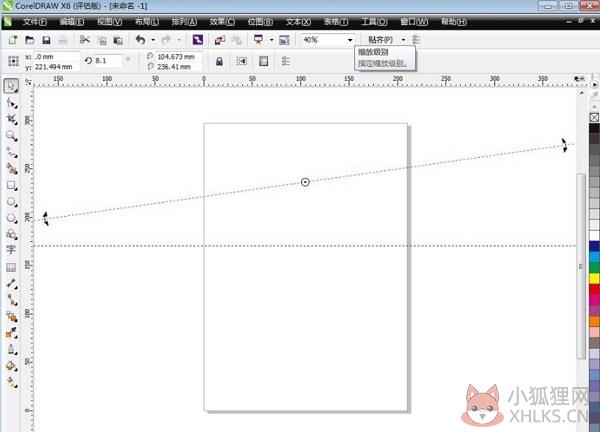Image resolution: width=600 pixels, height=432 pixels.
Task: Expand the Application Launcher dropdown arrow
Action: (x=271, y=40)
